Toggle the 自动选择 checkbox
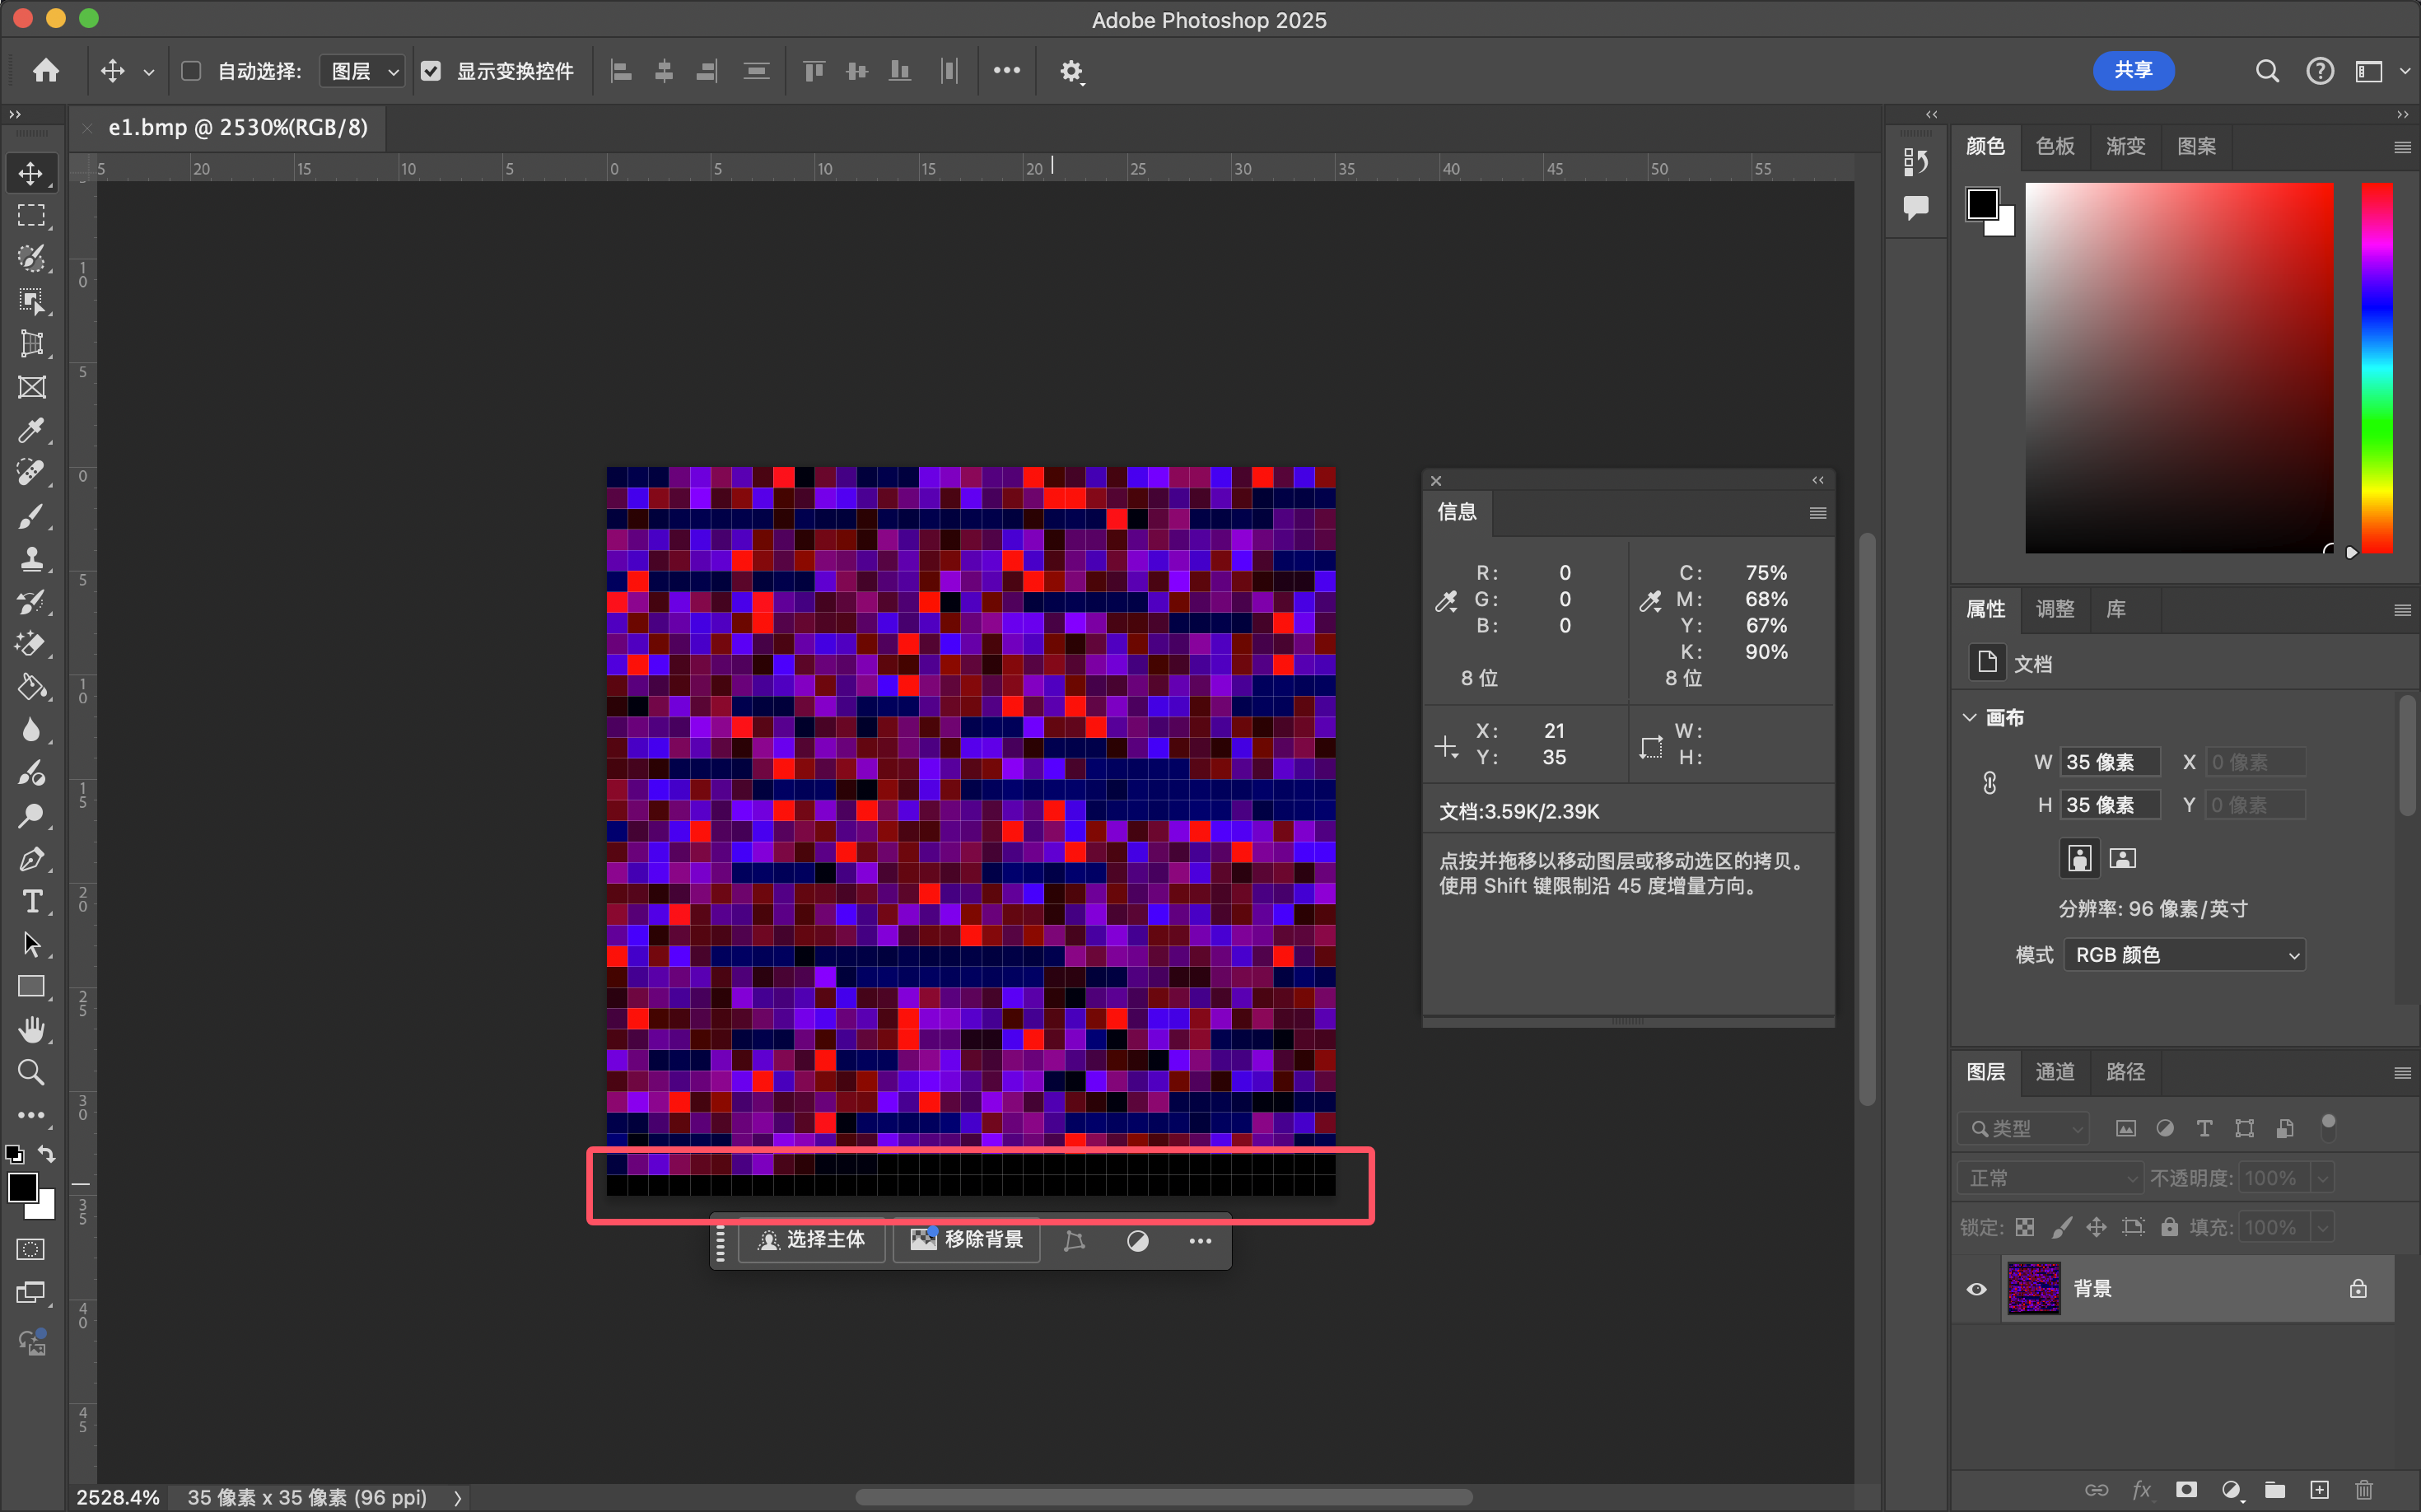Viewport: 2421px width, 1512px height. 191,71
